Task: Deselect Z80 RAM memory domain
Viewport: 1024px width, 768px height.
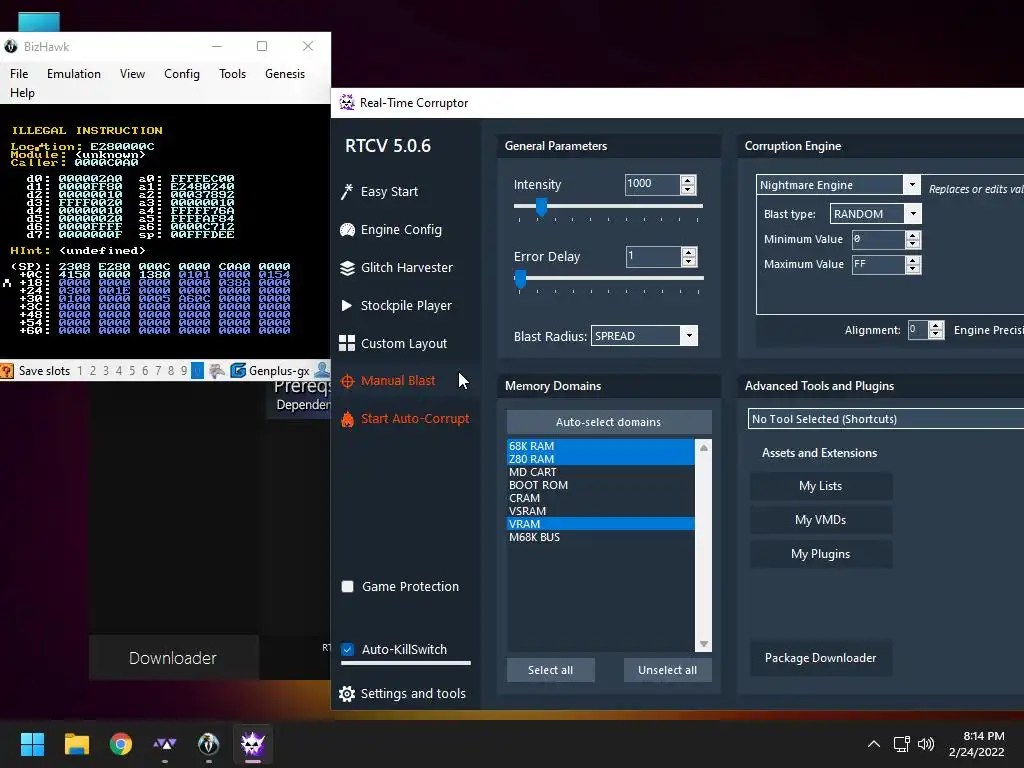Action: click(x=600, y=458)
